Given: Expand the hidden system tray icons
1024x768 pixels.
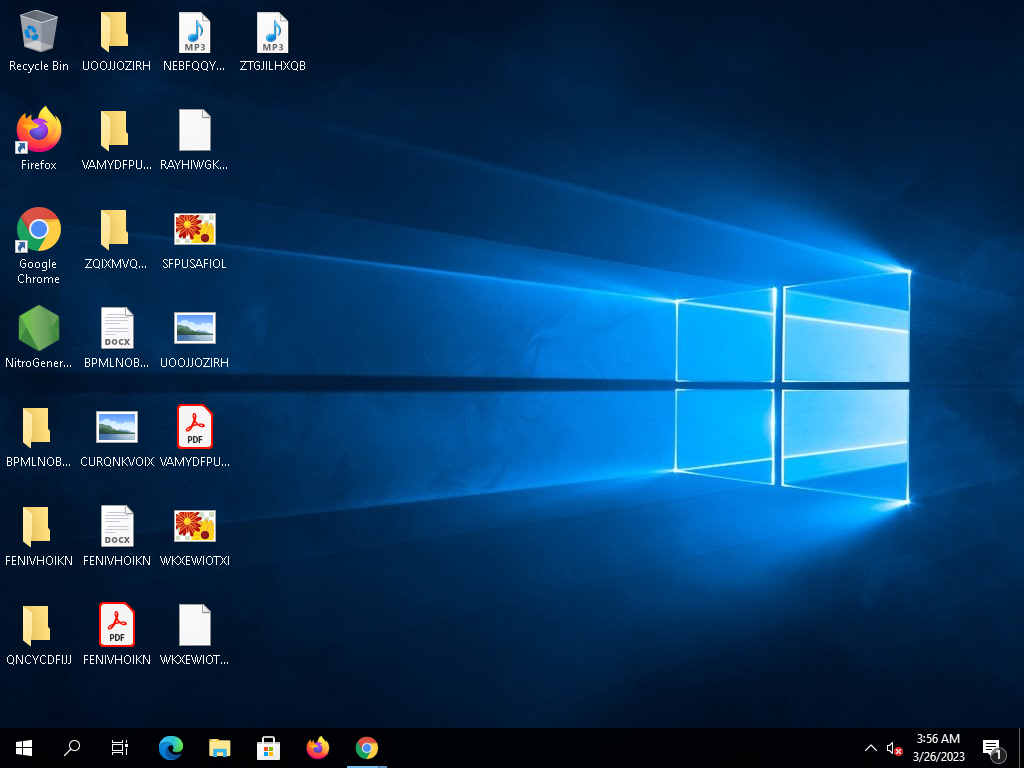Looking at the screenshot, I should 870,748.
